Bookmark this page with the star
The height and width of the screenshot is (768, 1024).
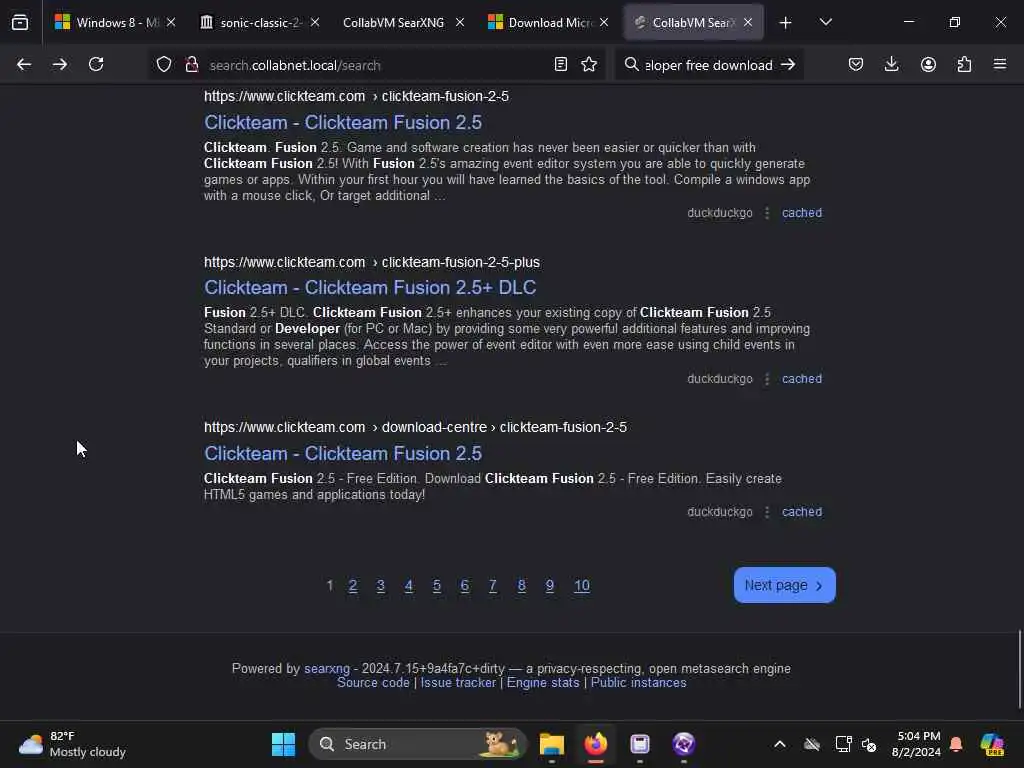pyautogui.click(x=589, y=65)
